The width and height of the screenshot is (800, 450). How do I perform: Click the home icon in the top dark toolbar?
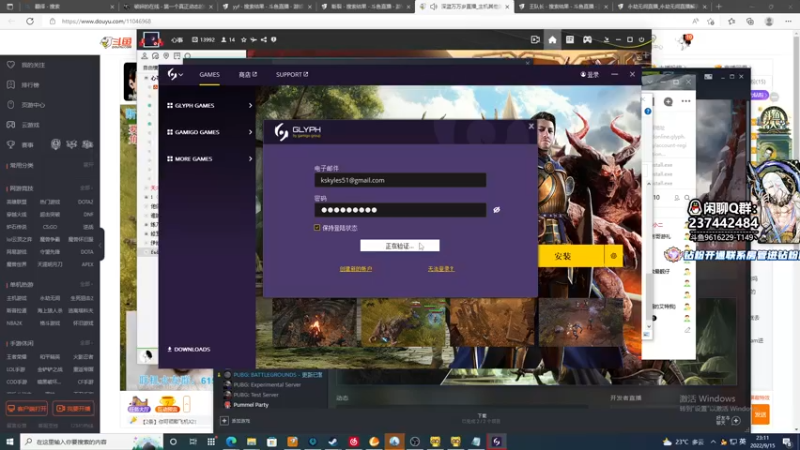552,40
